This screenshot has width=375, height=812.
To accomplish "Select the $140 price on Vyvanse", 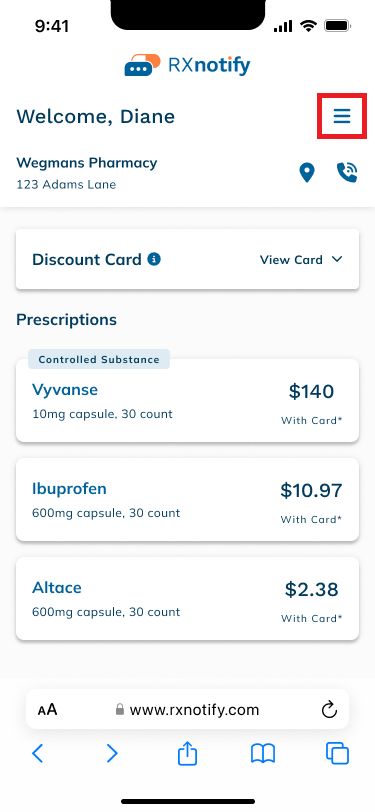I will pos(311,392).
